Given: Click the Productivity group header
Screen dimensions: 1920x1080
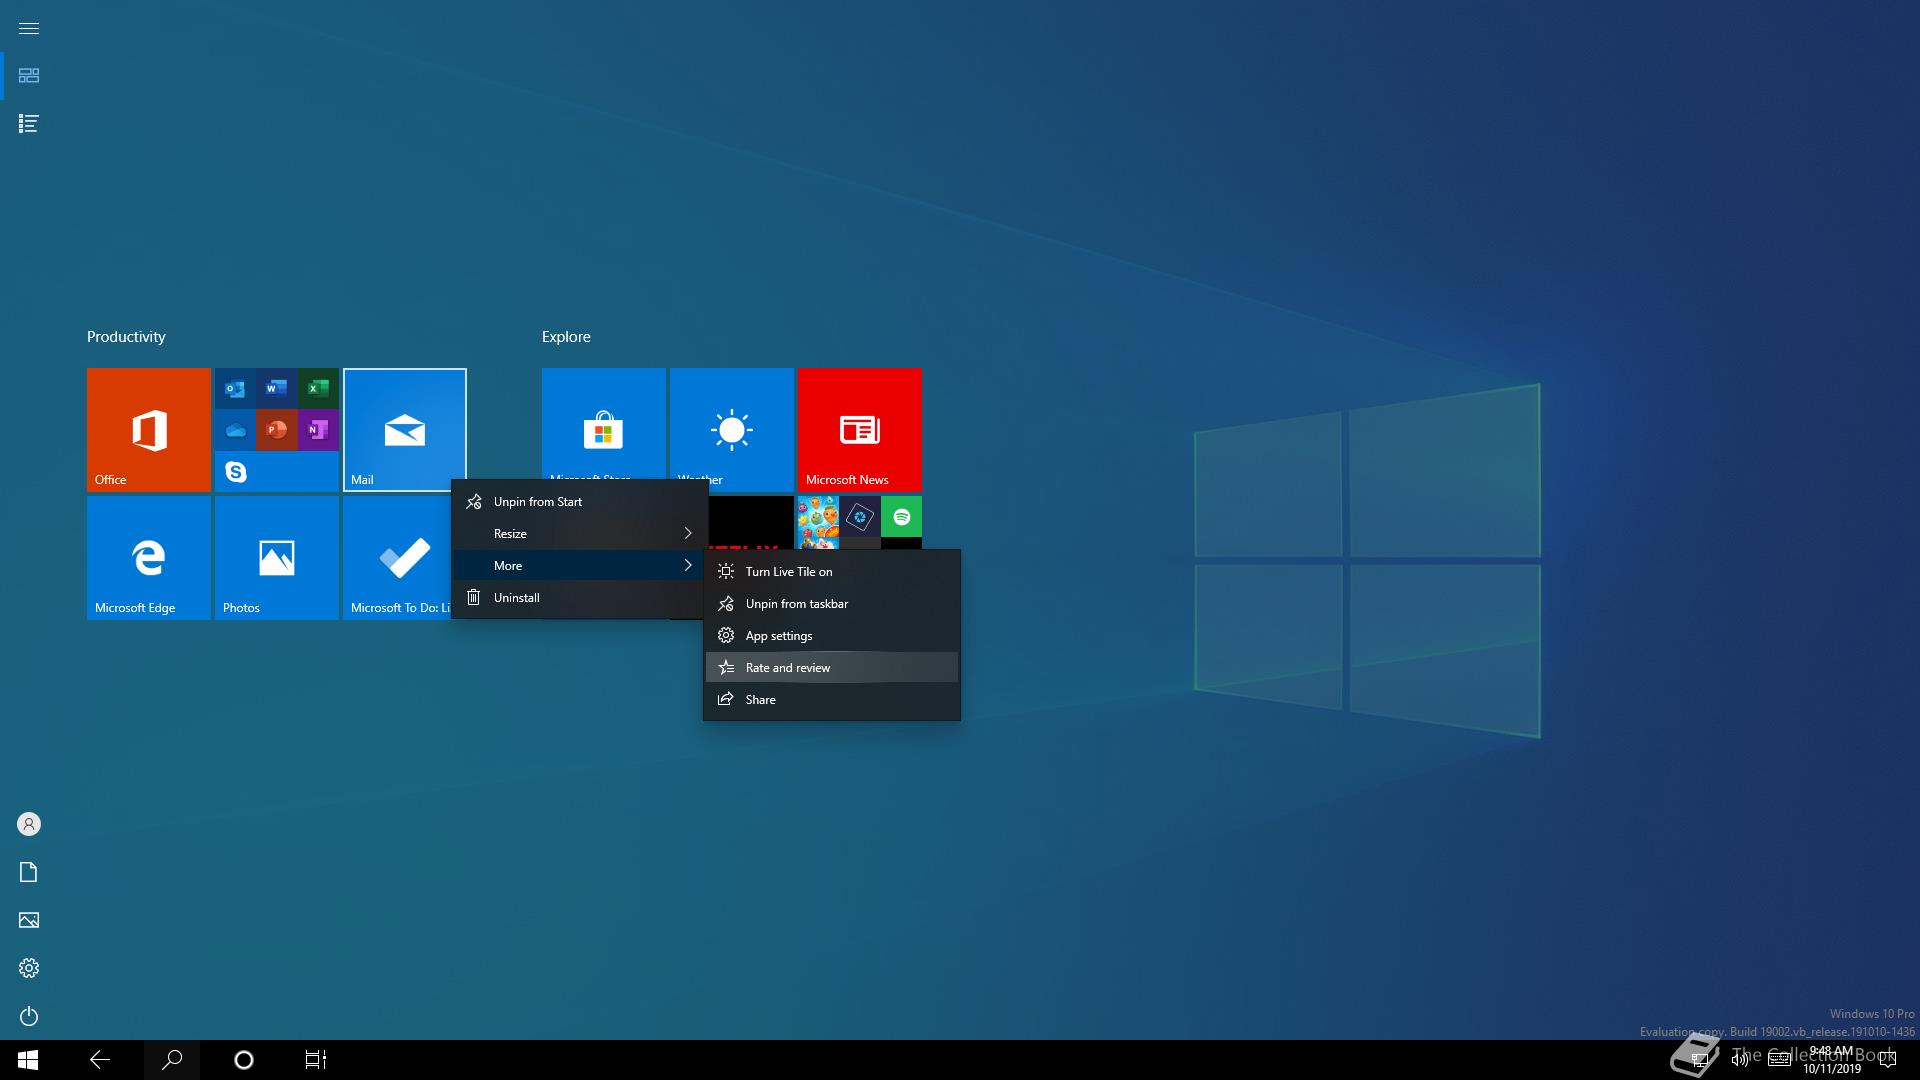Looking at the screenshot, I should click(126, 337).
